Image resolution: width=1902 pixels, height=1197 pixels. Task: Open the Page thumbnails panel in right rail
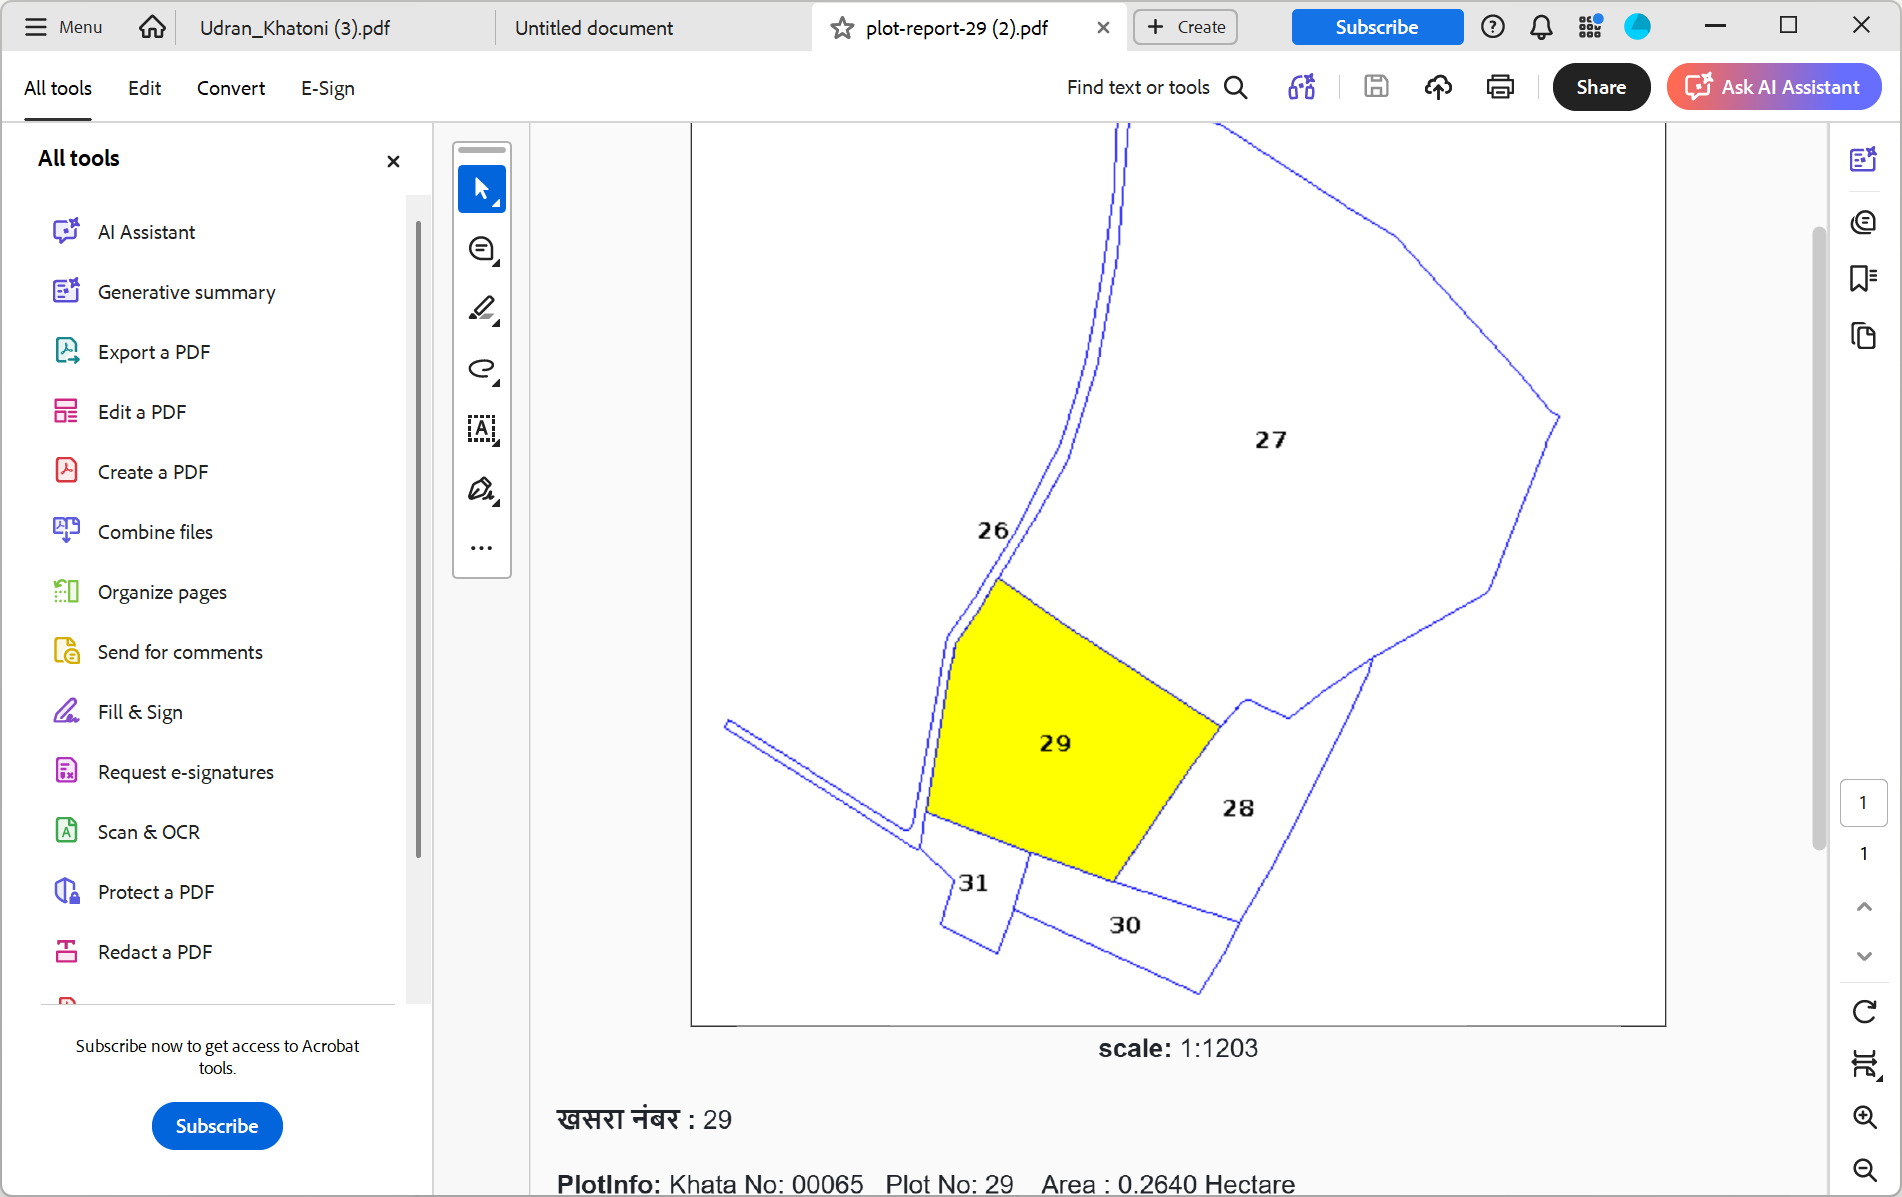1863,336
